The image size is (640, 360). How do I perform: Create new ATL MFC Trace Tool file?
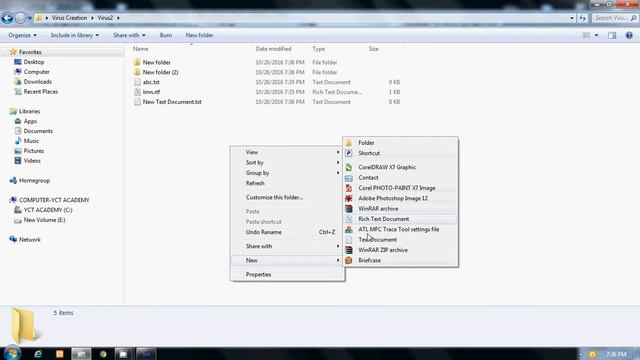(400, 229)
